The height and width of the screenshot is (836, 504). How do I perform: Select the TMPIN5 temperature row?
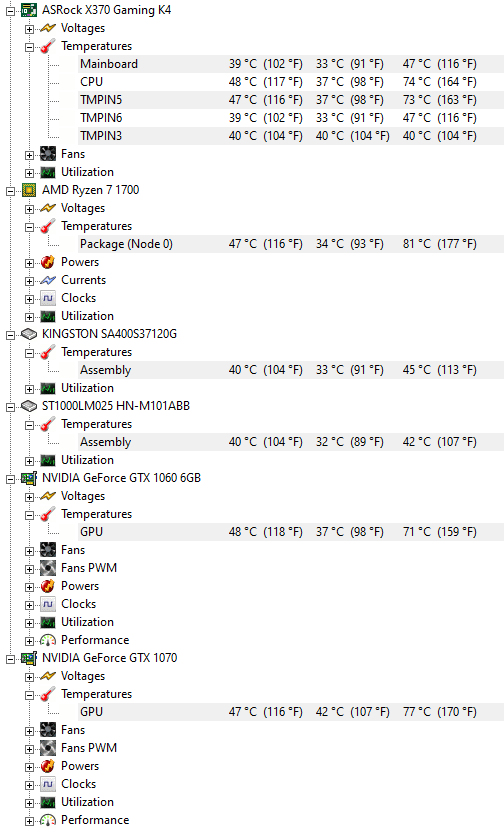(x=291, y=100)
